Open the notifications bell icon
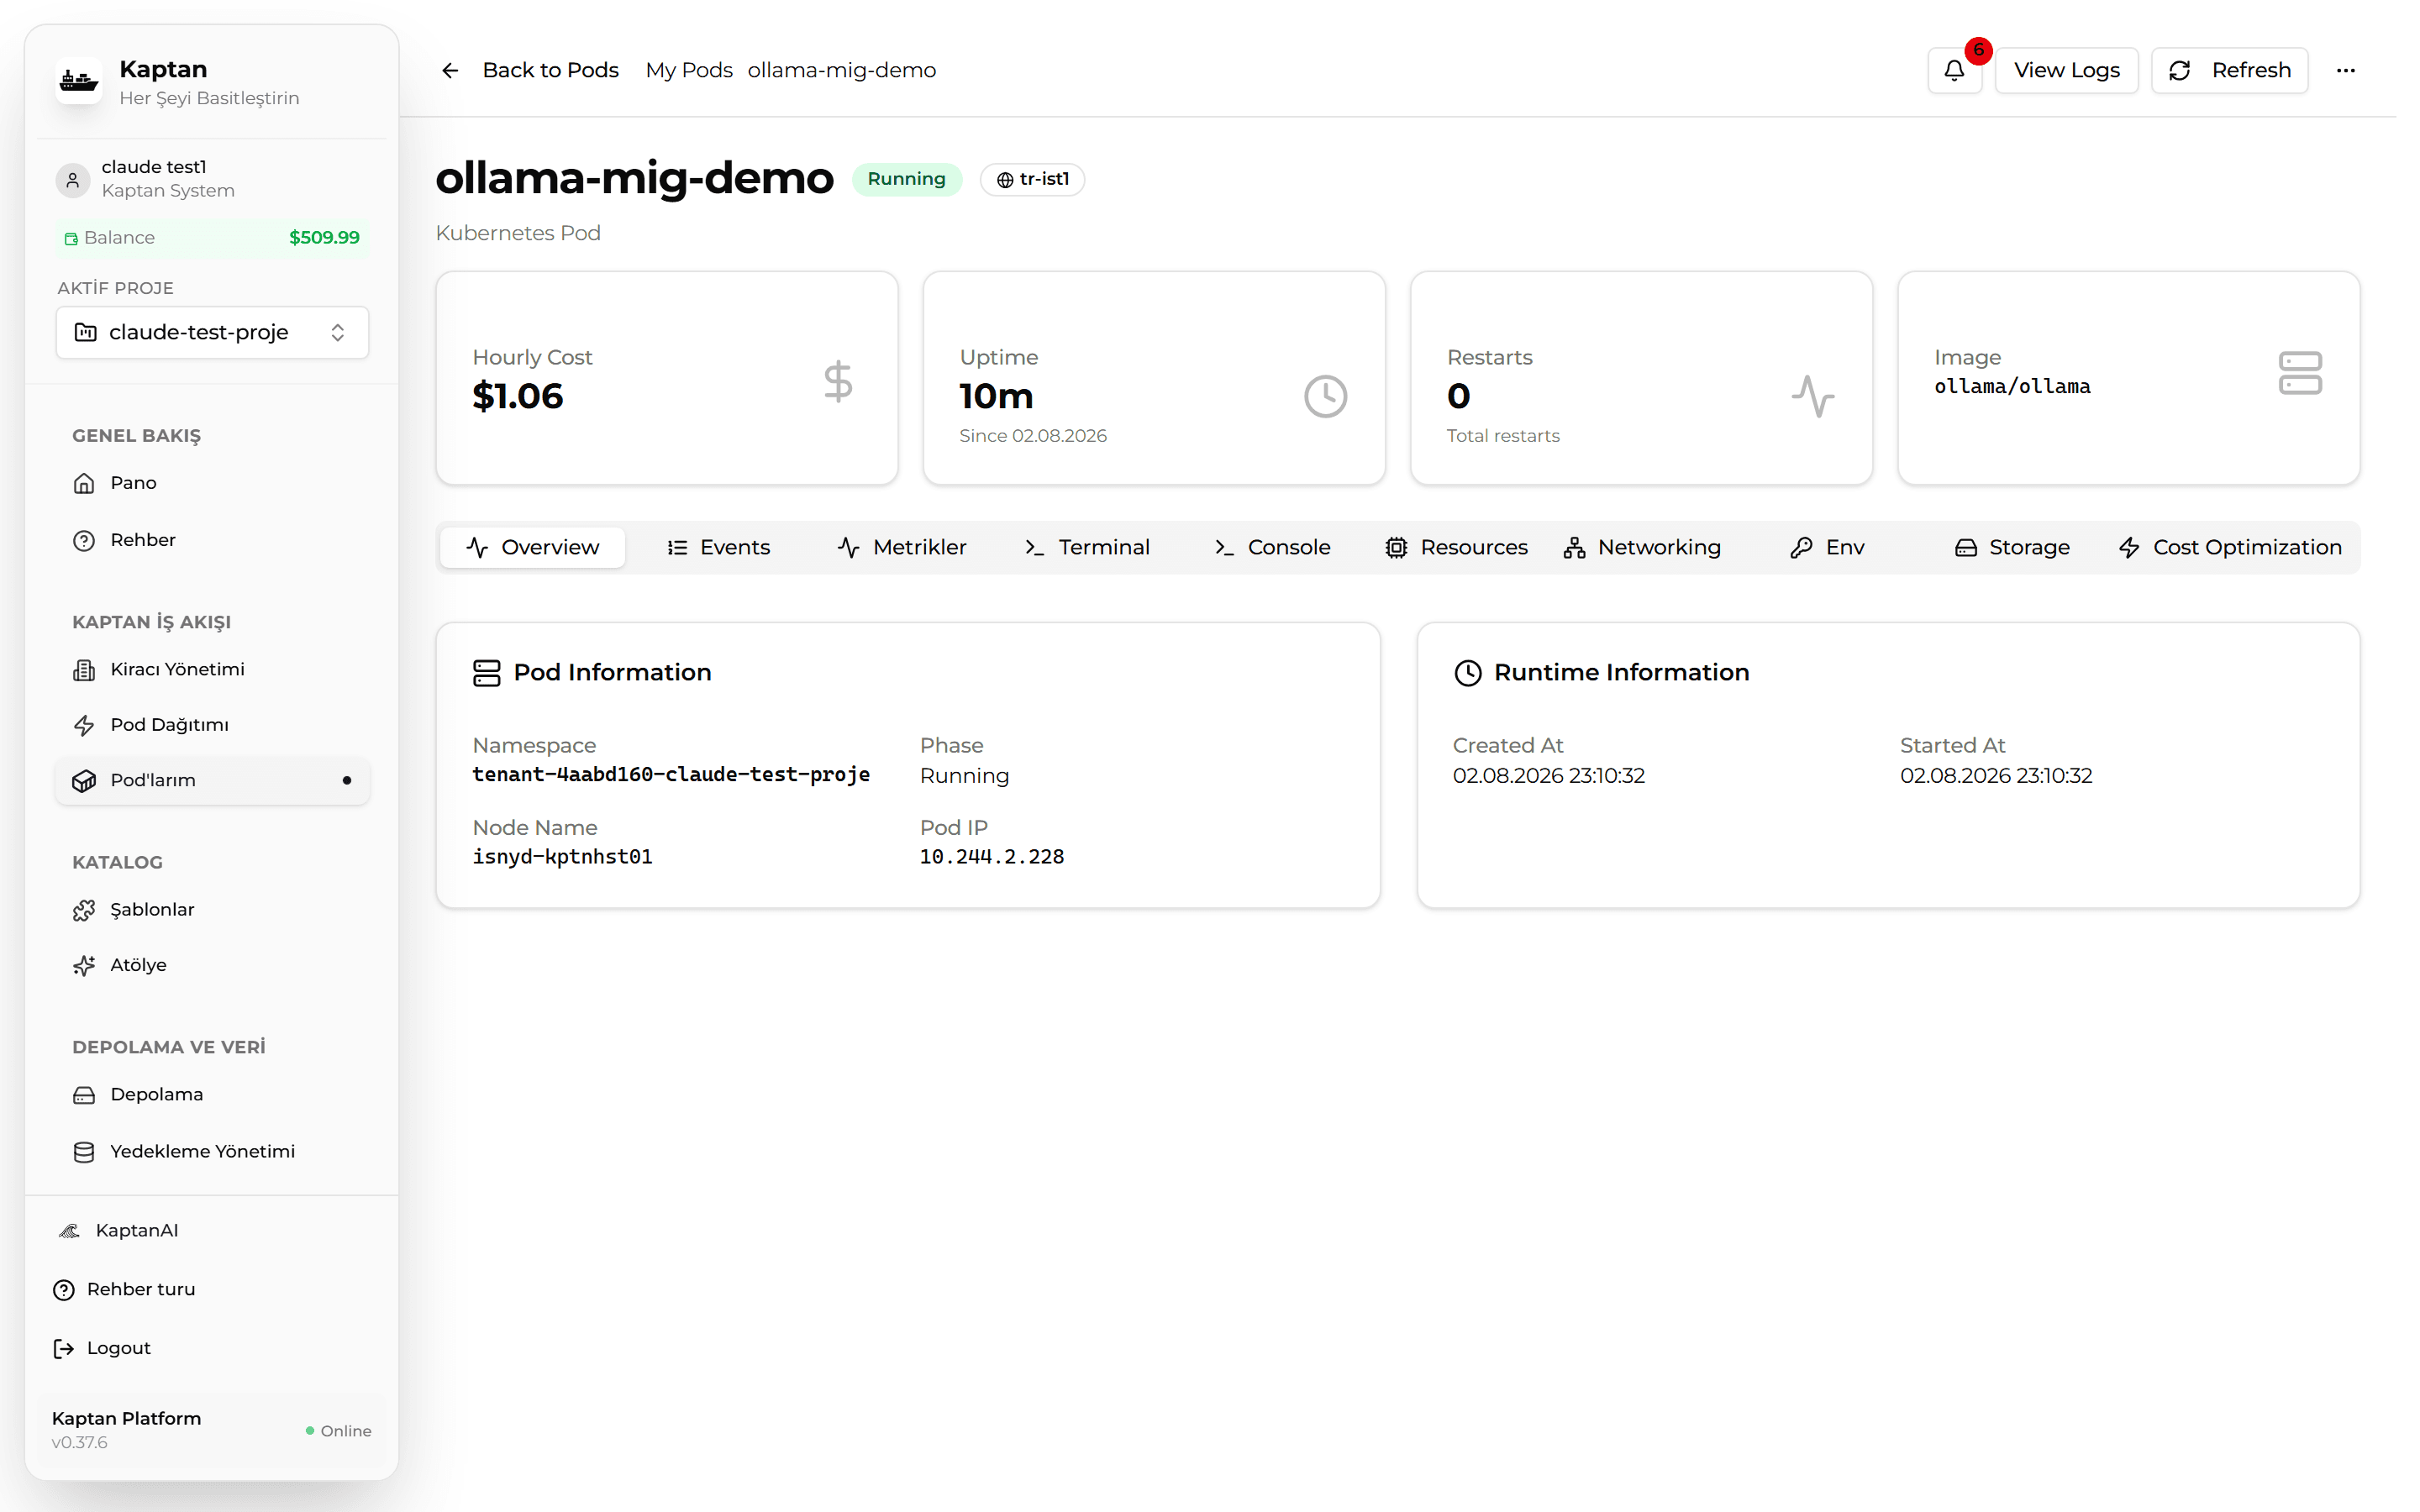Screen dimensions: 2420x1512 [1954, 70]
